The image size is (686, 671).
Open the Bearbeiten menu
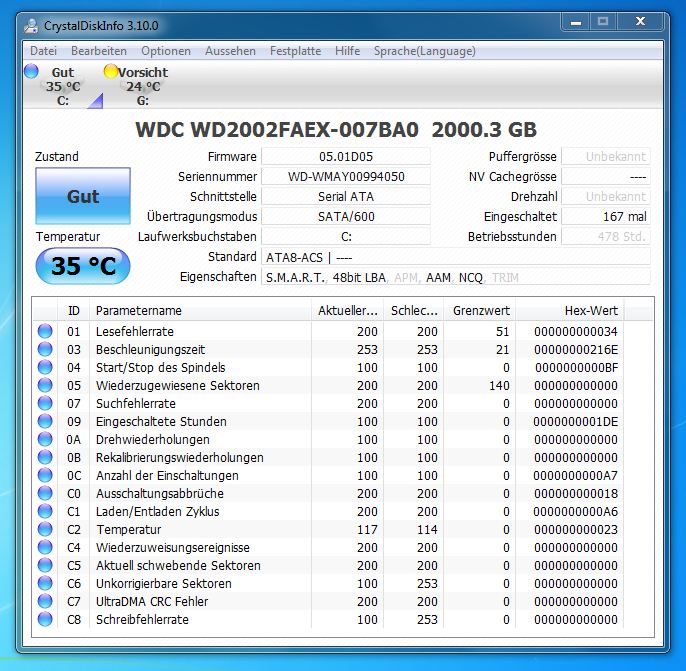point(99,51)
